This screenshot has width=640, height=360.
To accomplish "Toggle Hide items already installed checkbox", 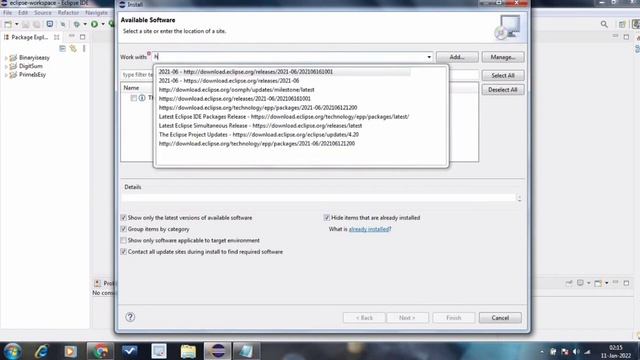I will [x=327, y=218].
